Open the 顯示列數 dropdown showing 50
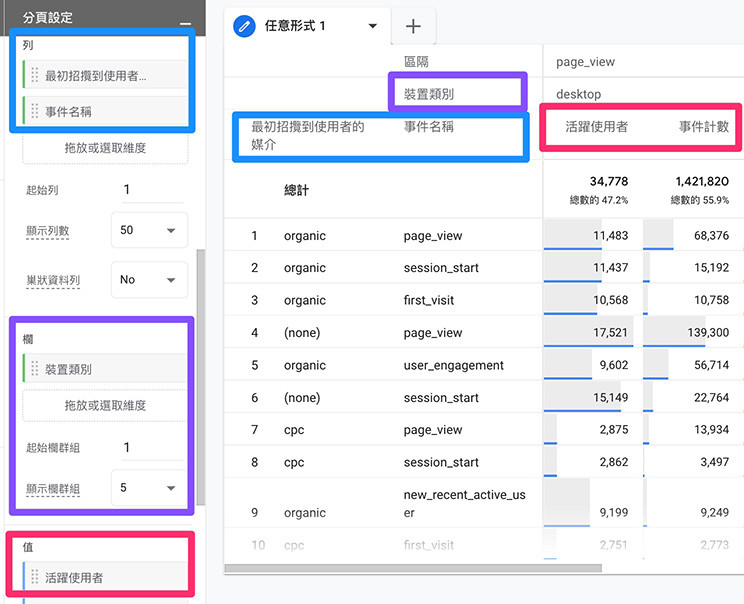This screenshot has width=744, height=604. [149, 230]
